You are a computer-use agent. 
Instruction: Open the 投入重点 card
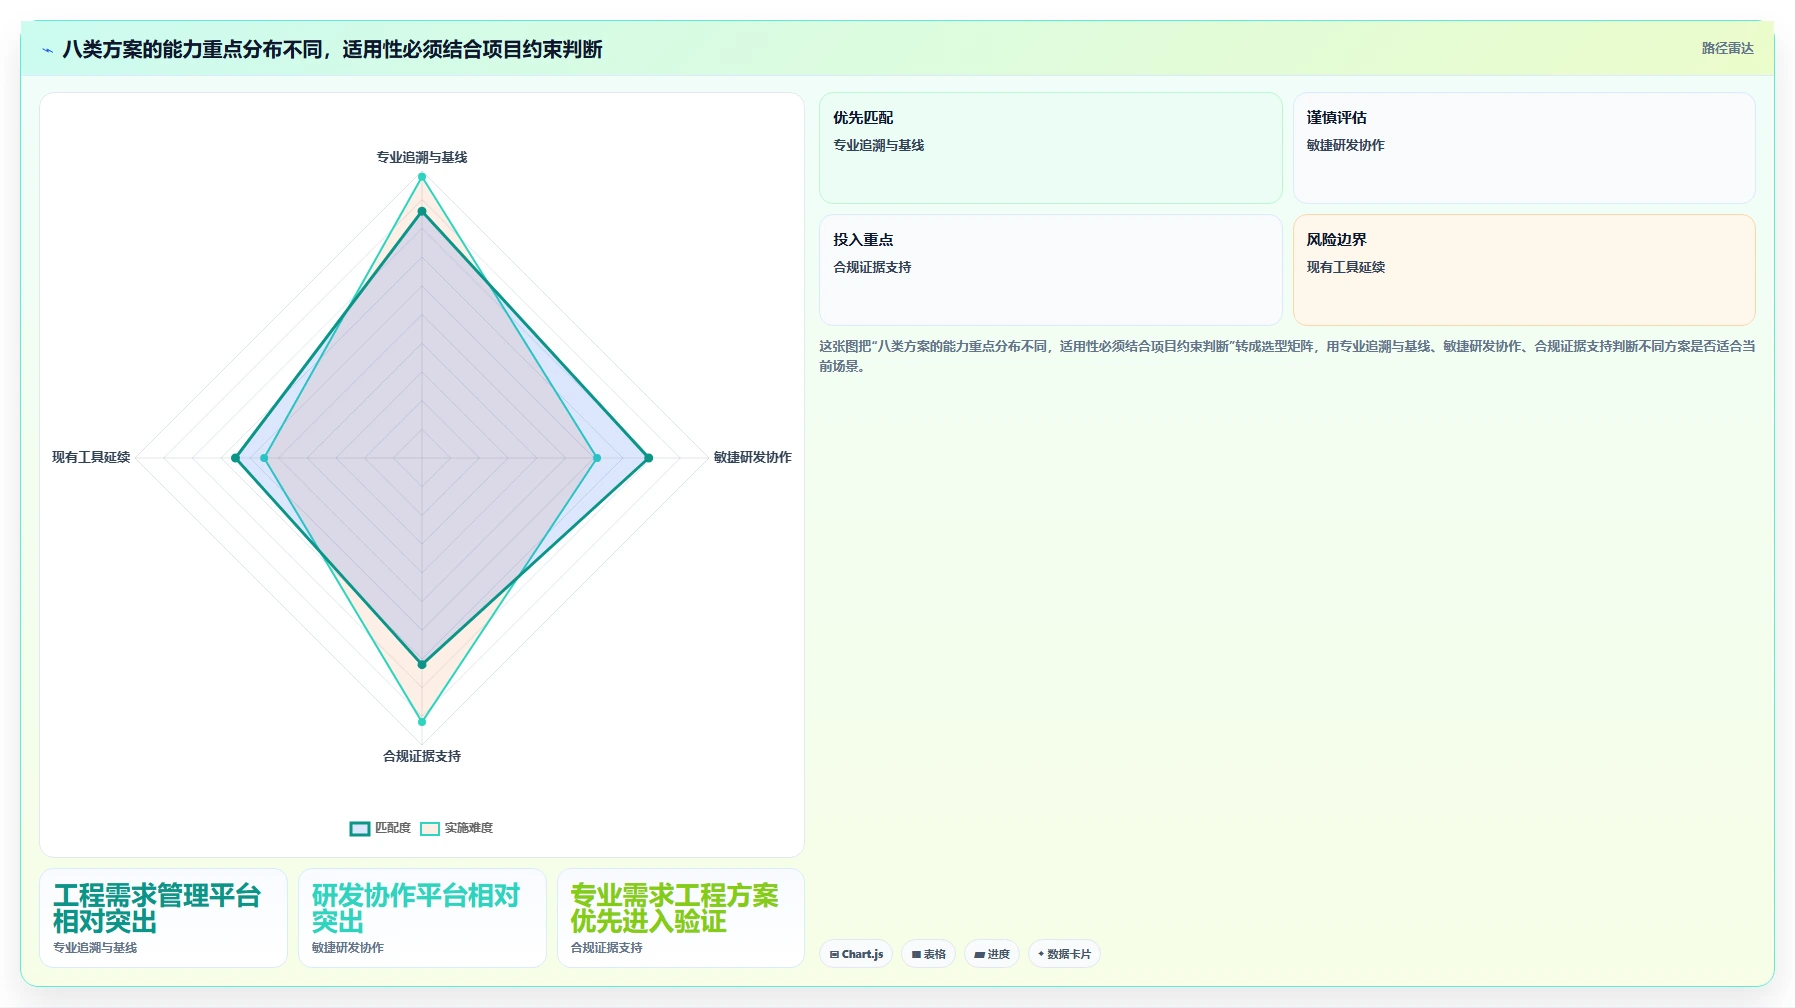[x=1050, y=270]
